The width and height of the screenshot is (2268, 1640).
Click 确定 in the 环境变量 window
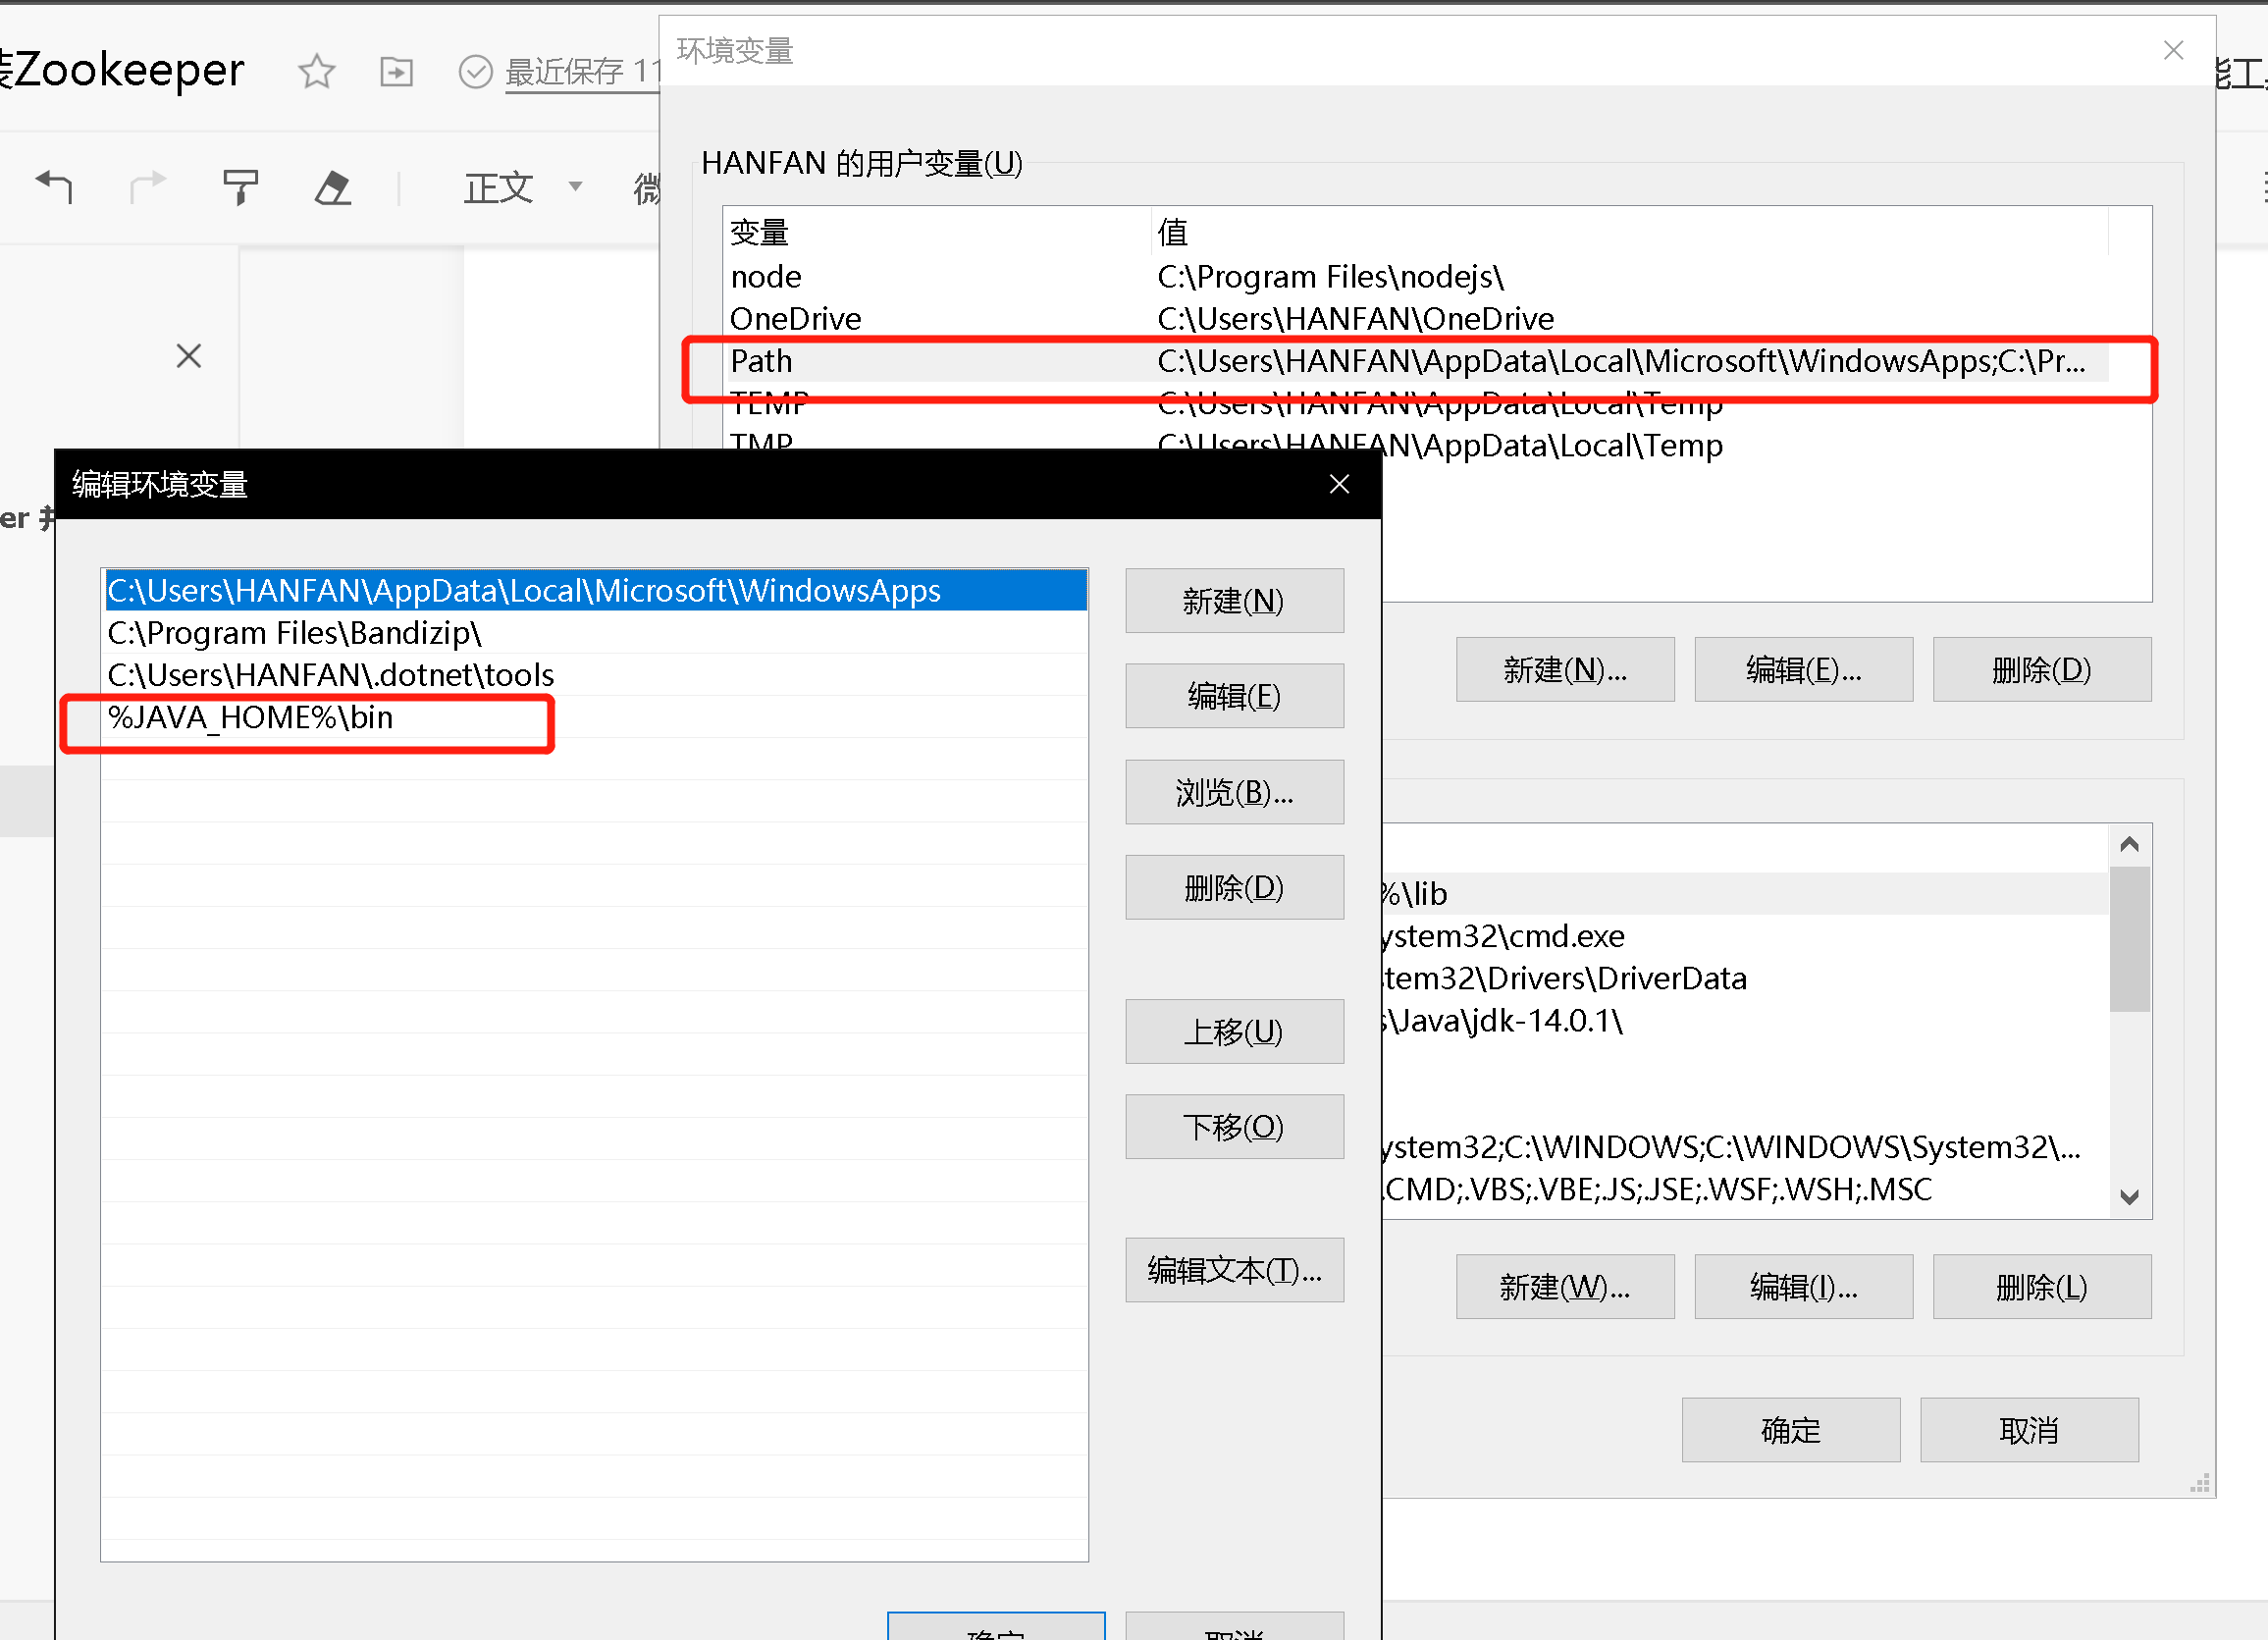point(1791,1430)
